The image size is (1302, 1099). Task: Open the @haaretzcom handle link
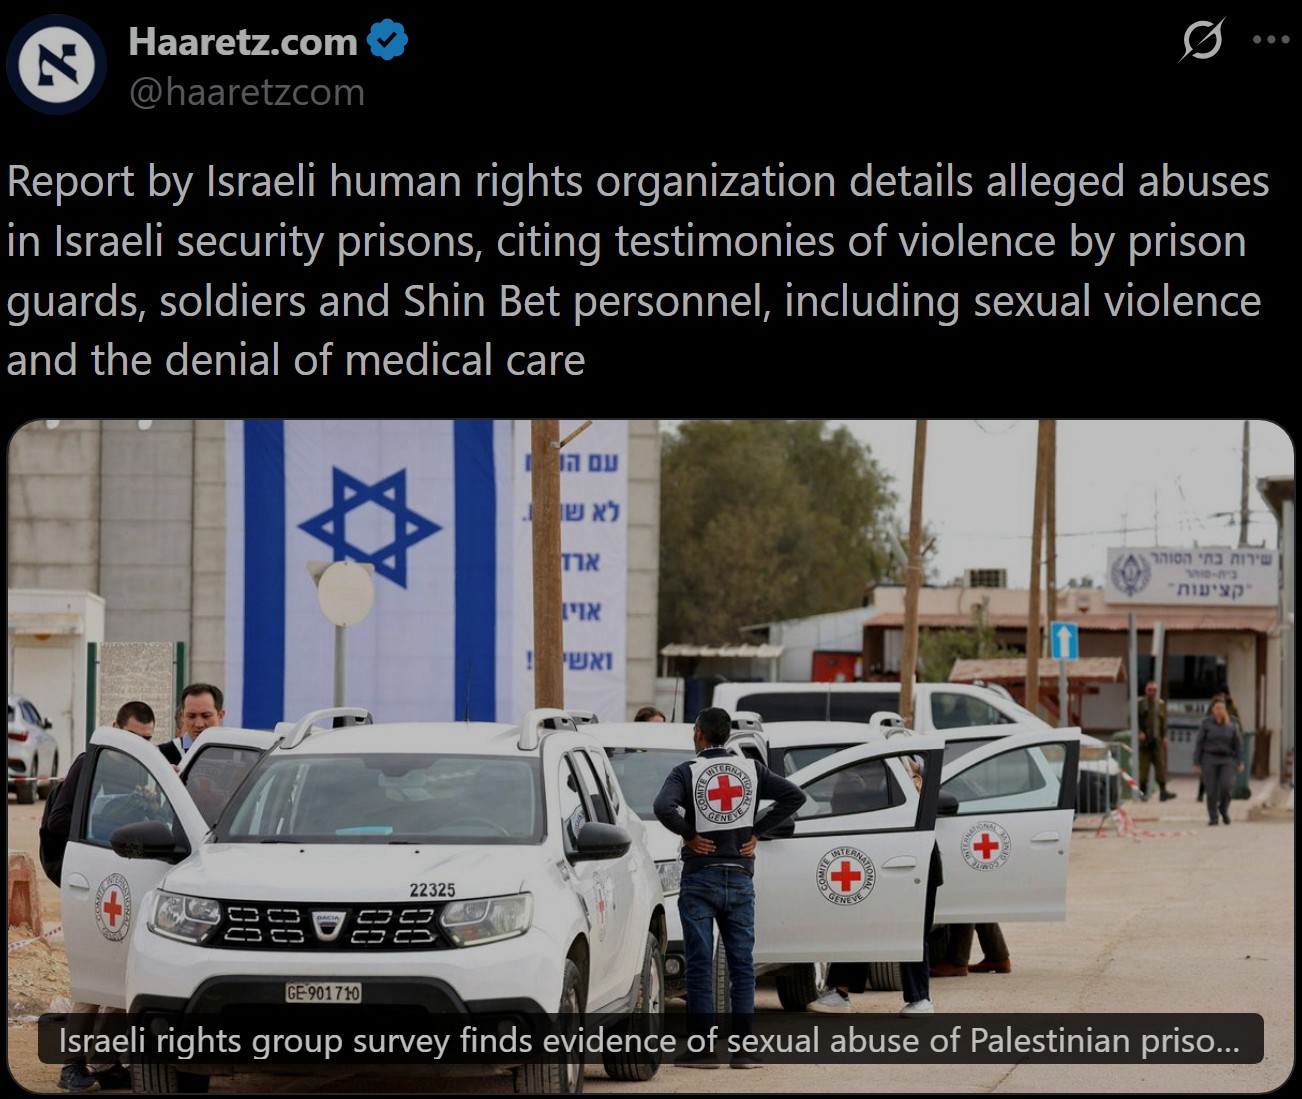(x=247, y=92)
